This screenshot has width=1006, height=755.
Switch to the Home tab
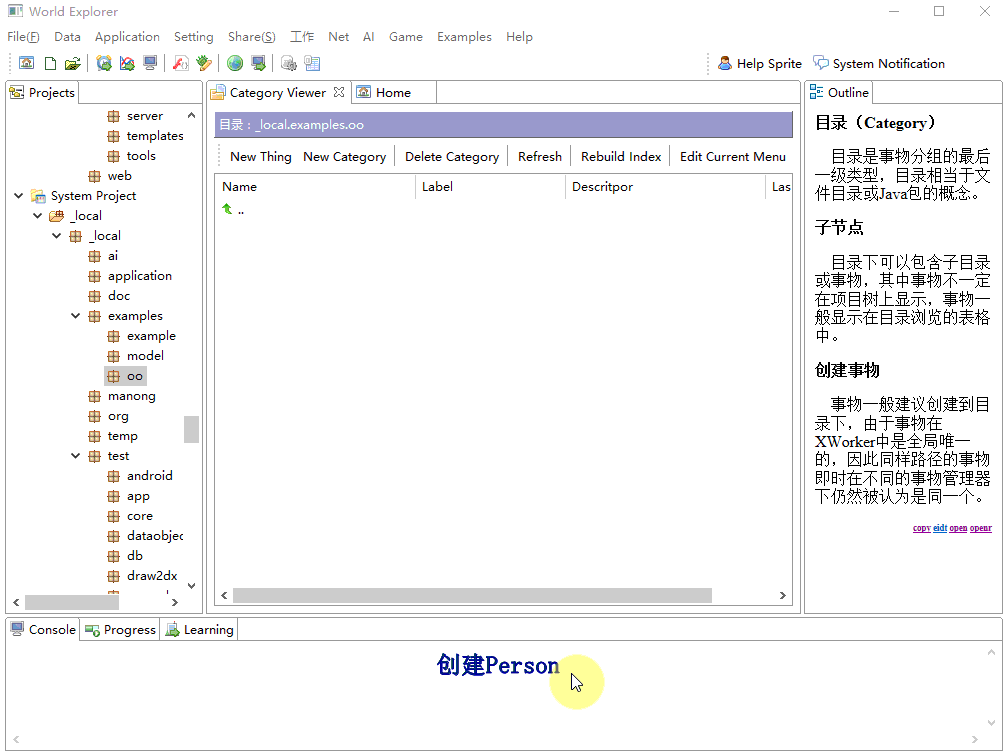pyautogui.click(x=392, y=92)
